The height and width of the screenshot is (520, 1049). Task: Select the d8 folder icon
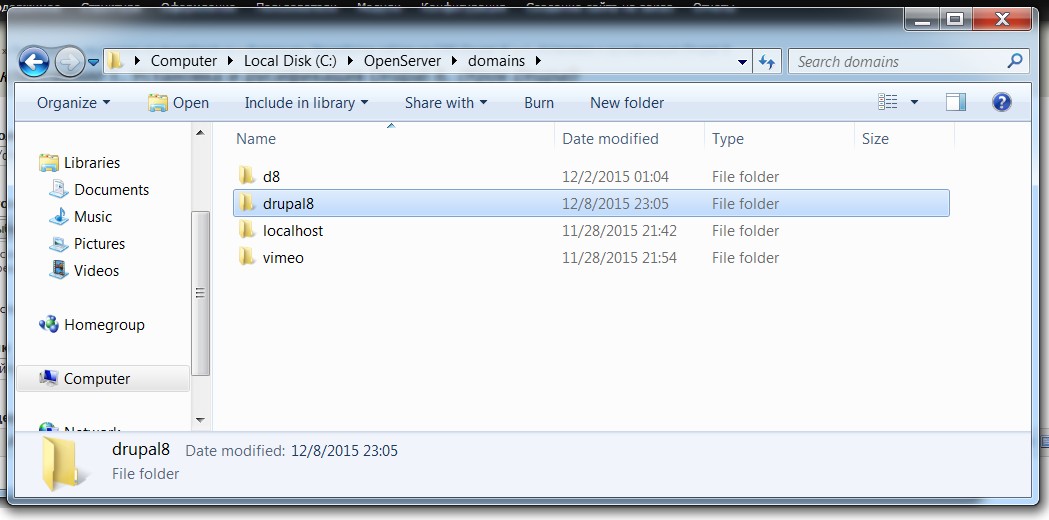click(x=247, y=176)
